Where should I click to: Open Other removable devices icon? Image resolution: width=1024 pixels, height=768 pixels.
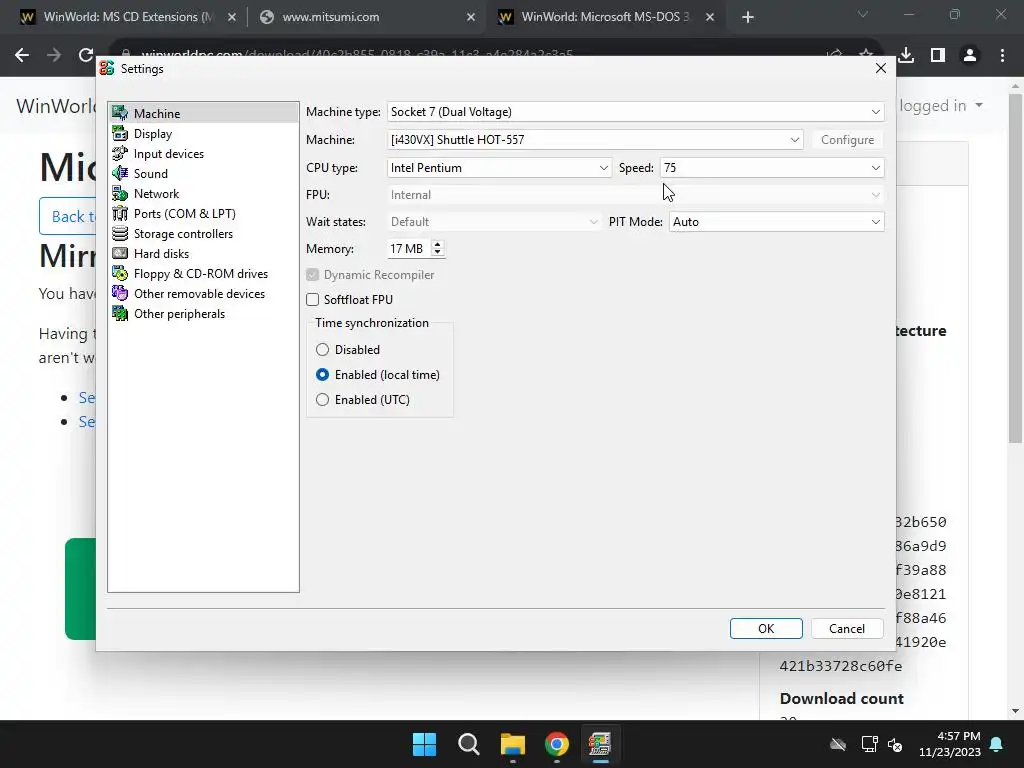tap(120, 293)
